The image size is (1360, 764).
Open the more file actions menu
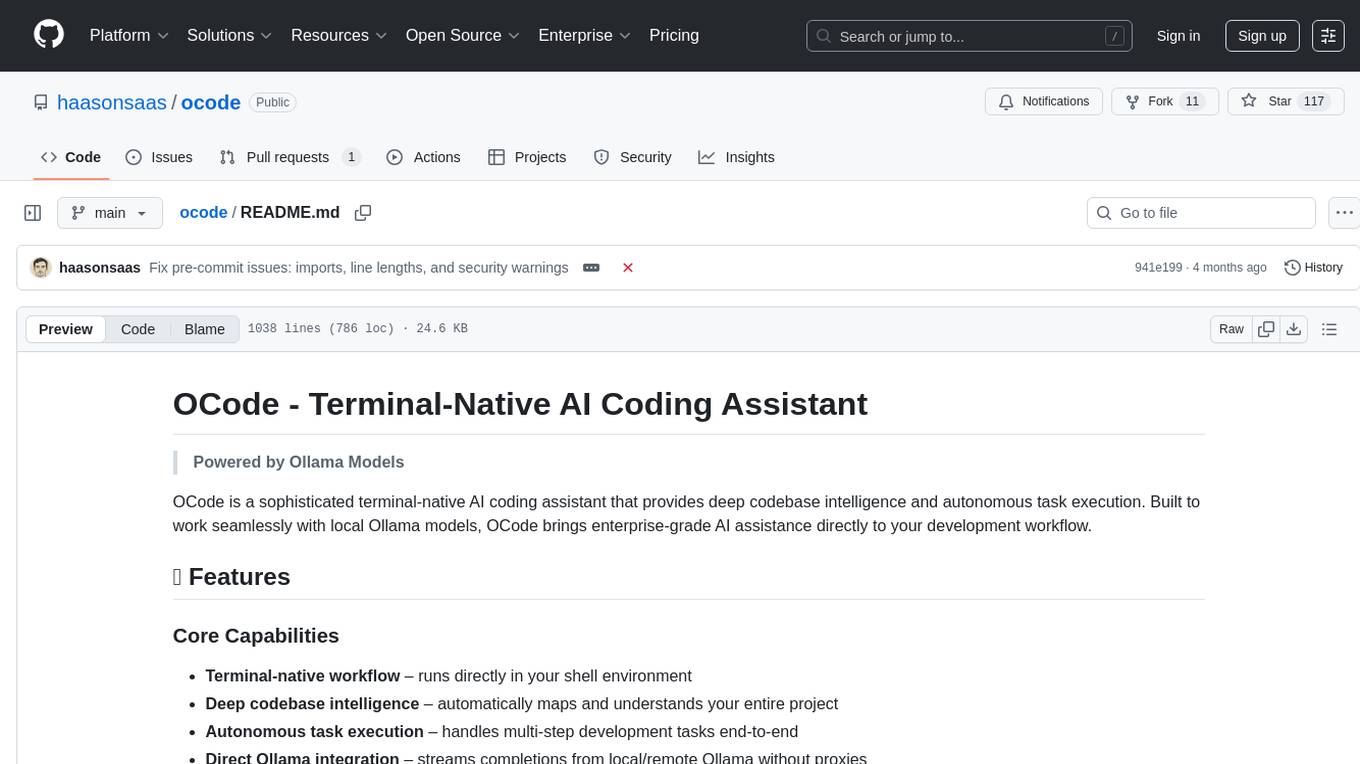1344,213
